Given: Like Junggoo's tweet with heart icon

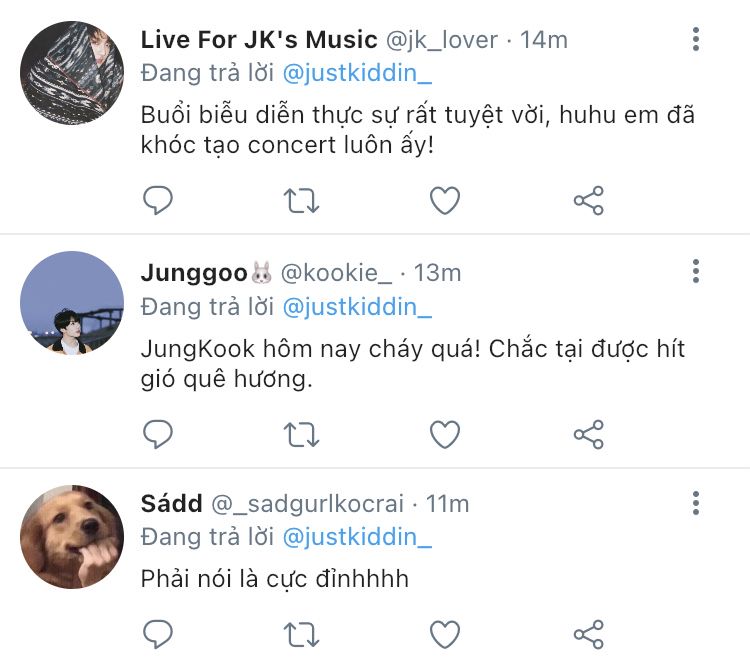Looking at the screenshot, I should (x=445, y=434).
